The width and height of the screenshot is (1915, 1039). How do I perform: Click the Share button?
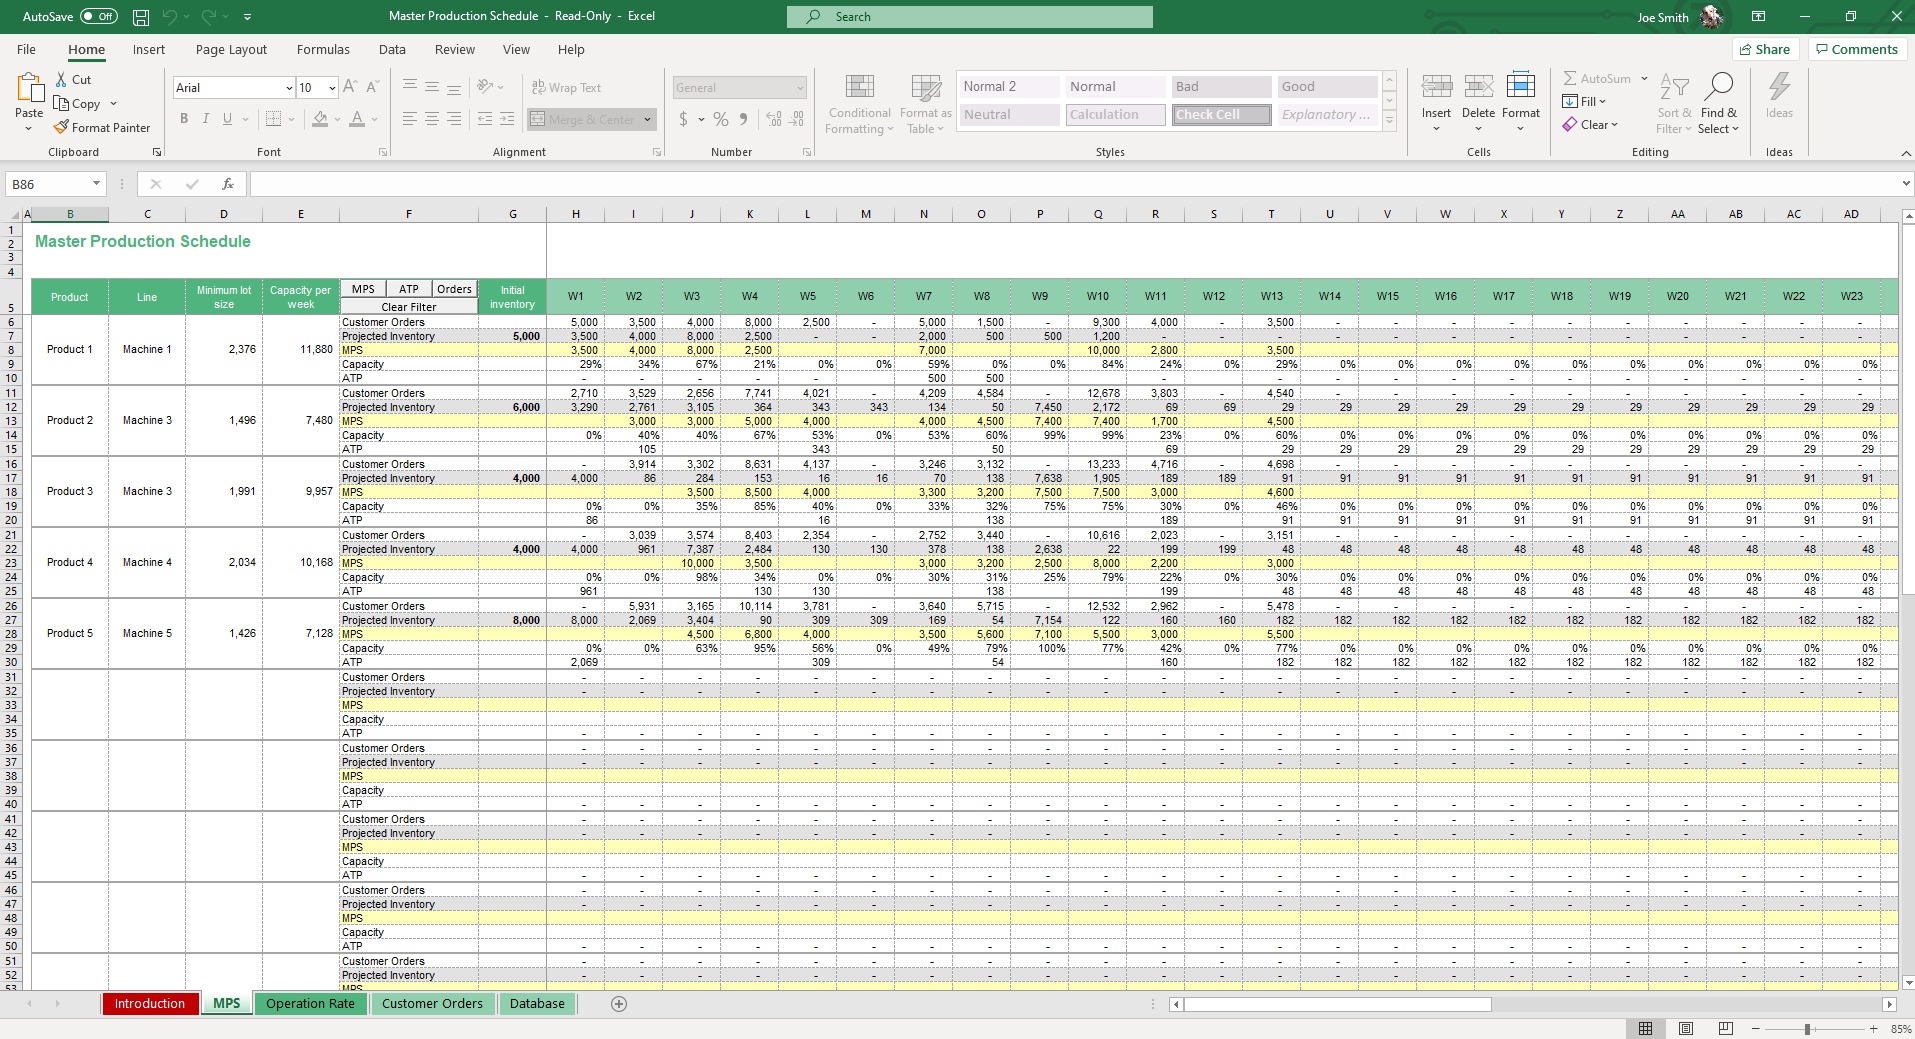(1765, 49)
